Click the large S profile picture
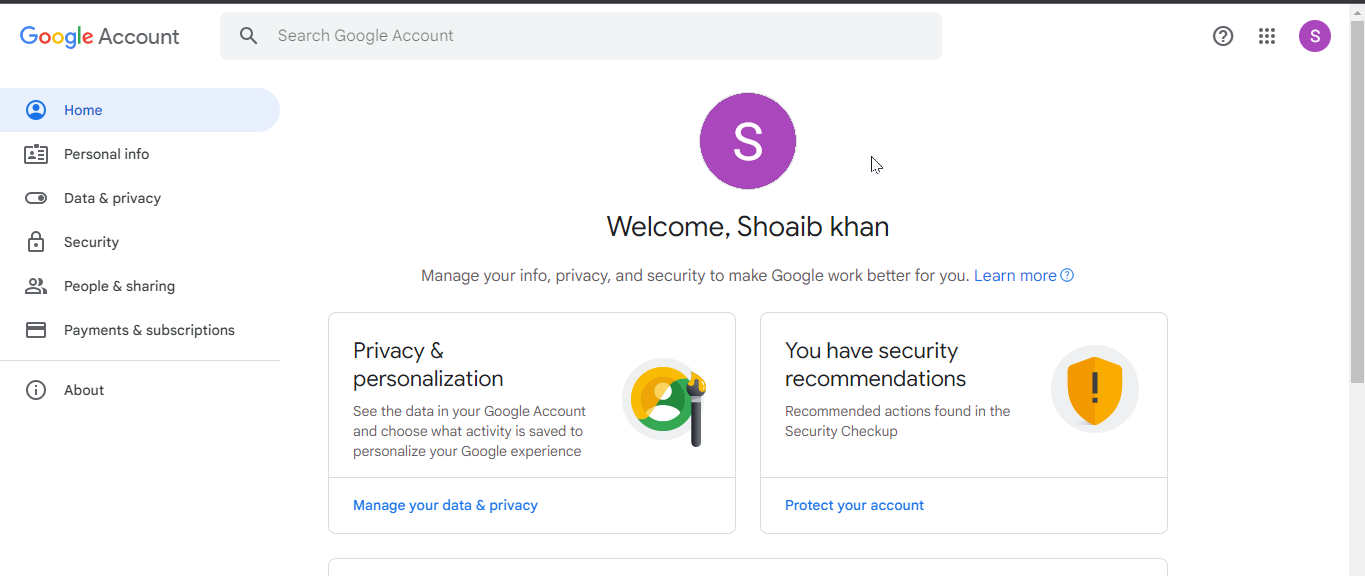Screen dimensions: 1365x576 pyautogui.click(x=747, y=141)
